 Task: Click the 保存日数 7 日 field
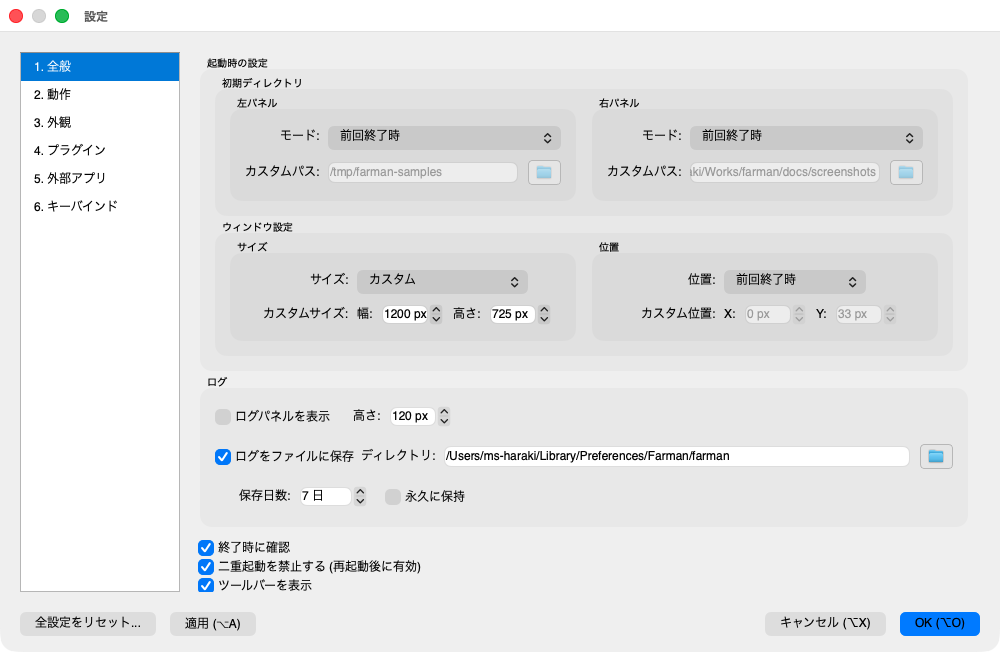[326, 496]
